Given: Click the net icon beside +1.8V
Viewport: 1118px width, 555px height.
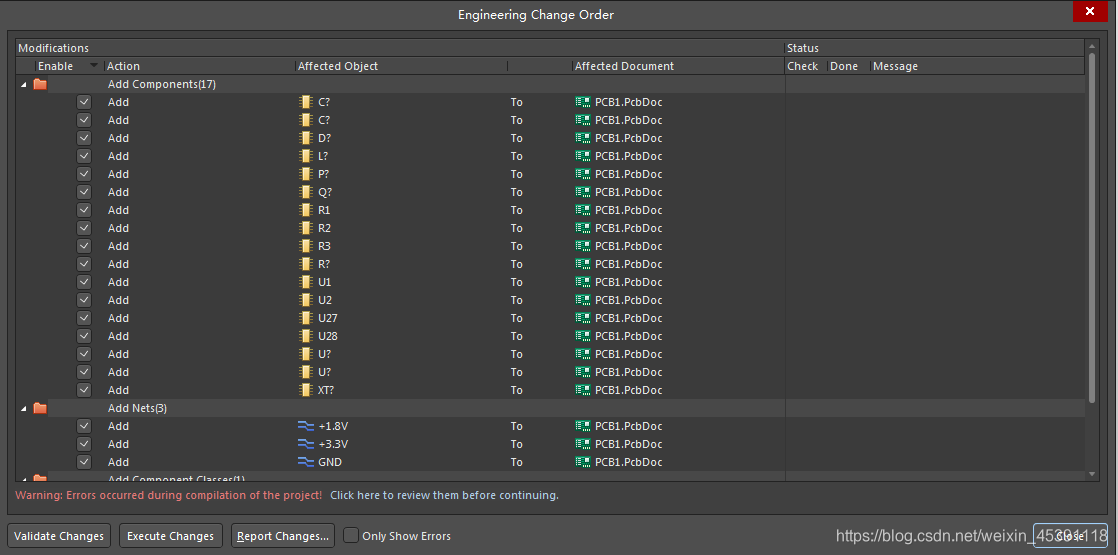Looking at the screenshot, I should pyautogui.click(x=306, y=426).
